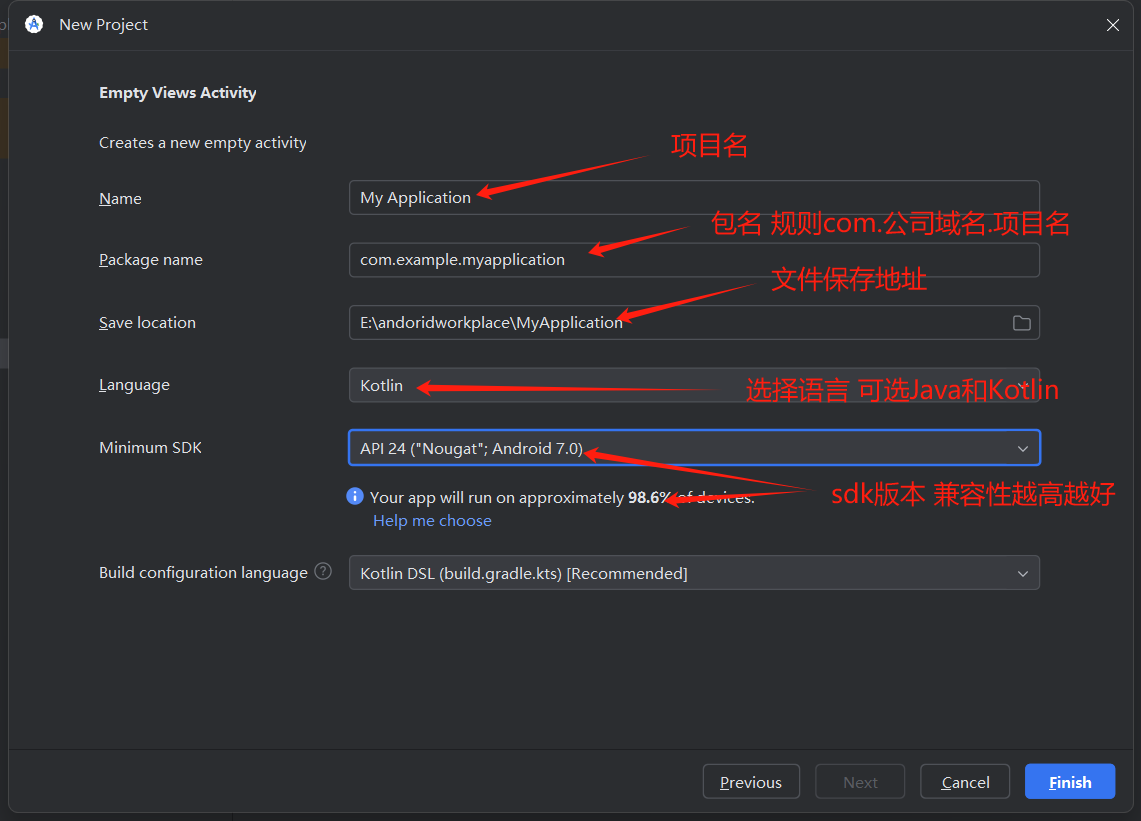Click the greyed-out Next button
Image resolution: width=1141 pixels, height=821 pixels.
coord(859,782)
